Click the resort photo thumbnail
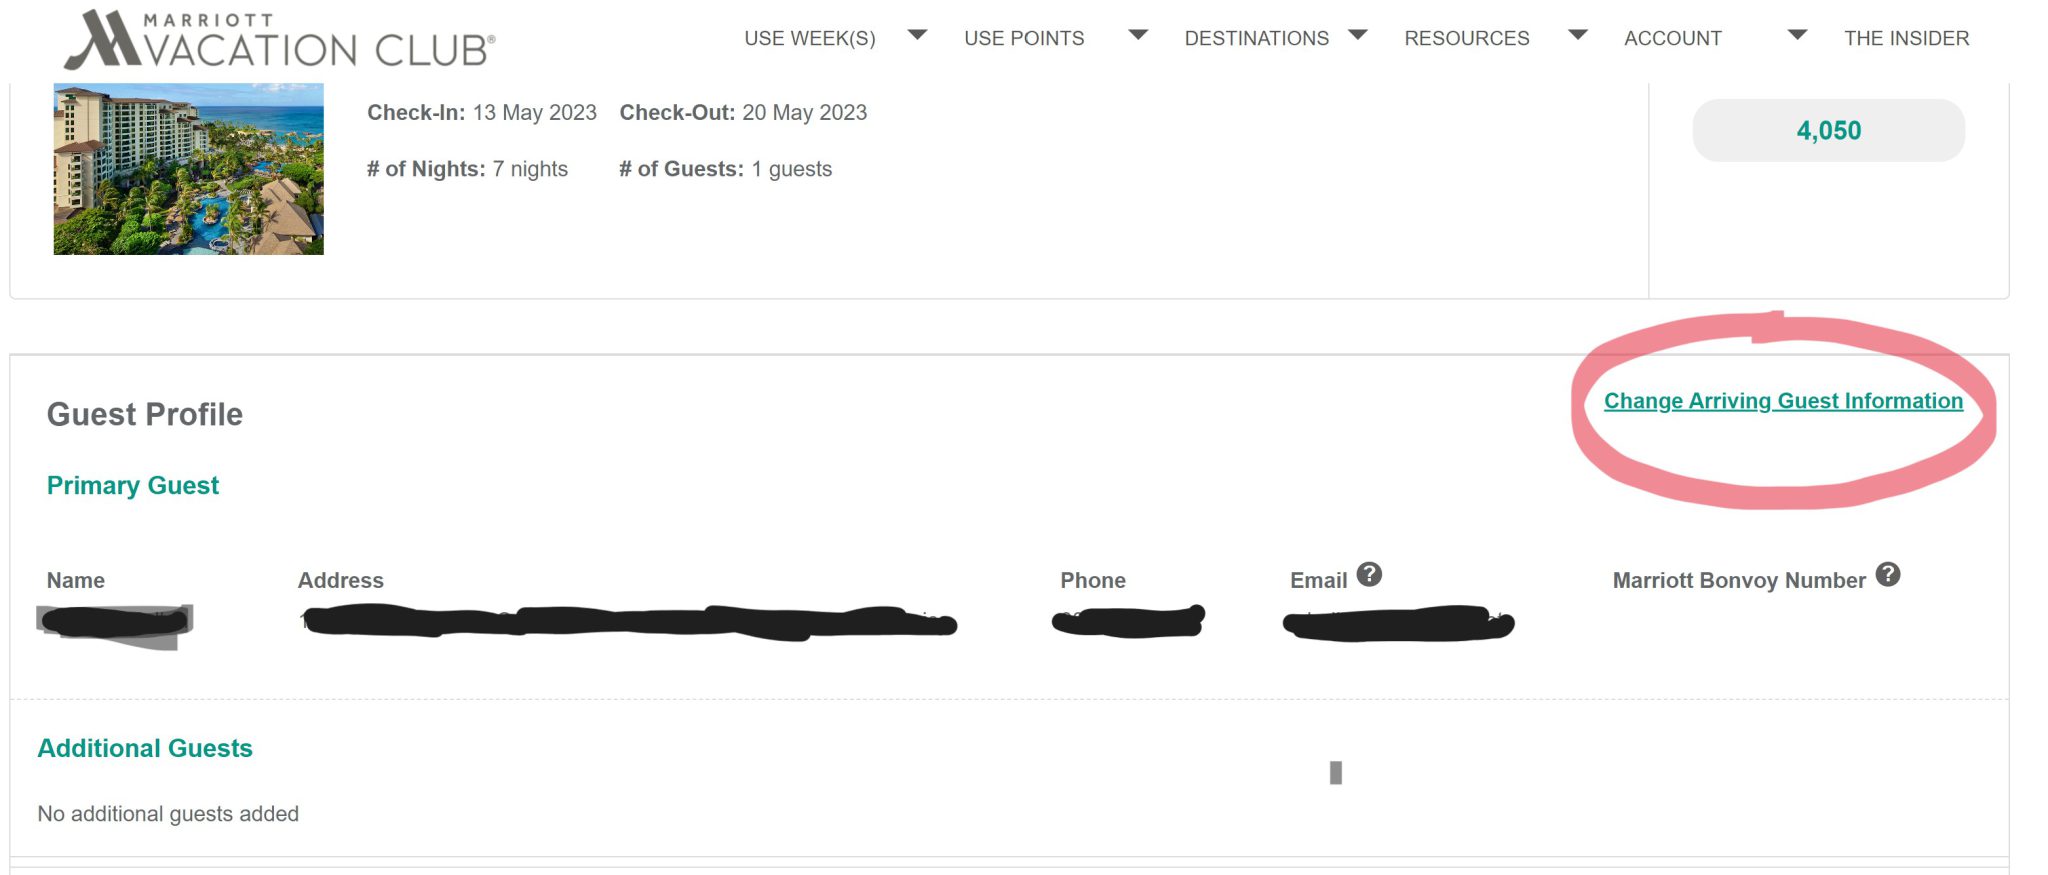The width and height of the screenshot is (2048, 875). point(188,169)
